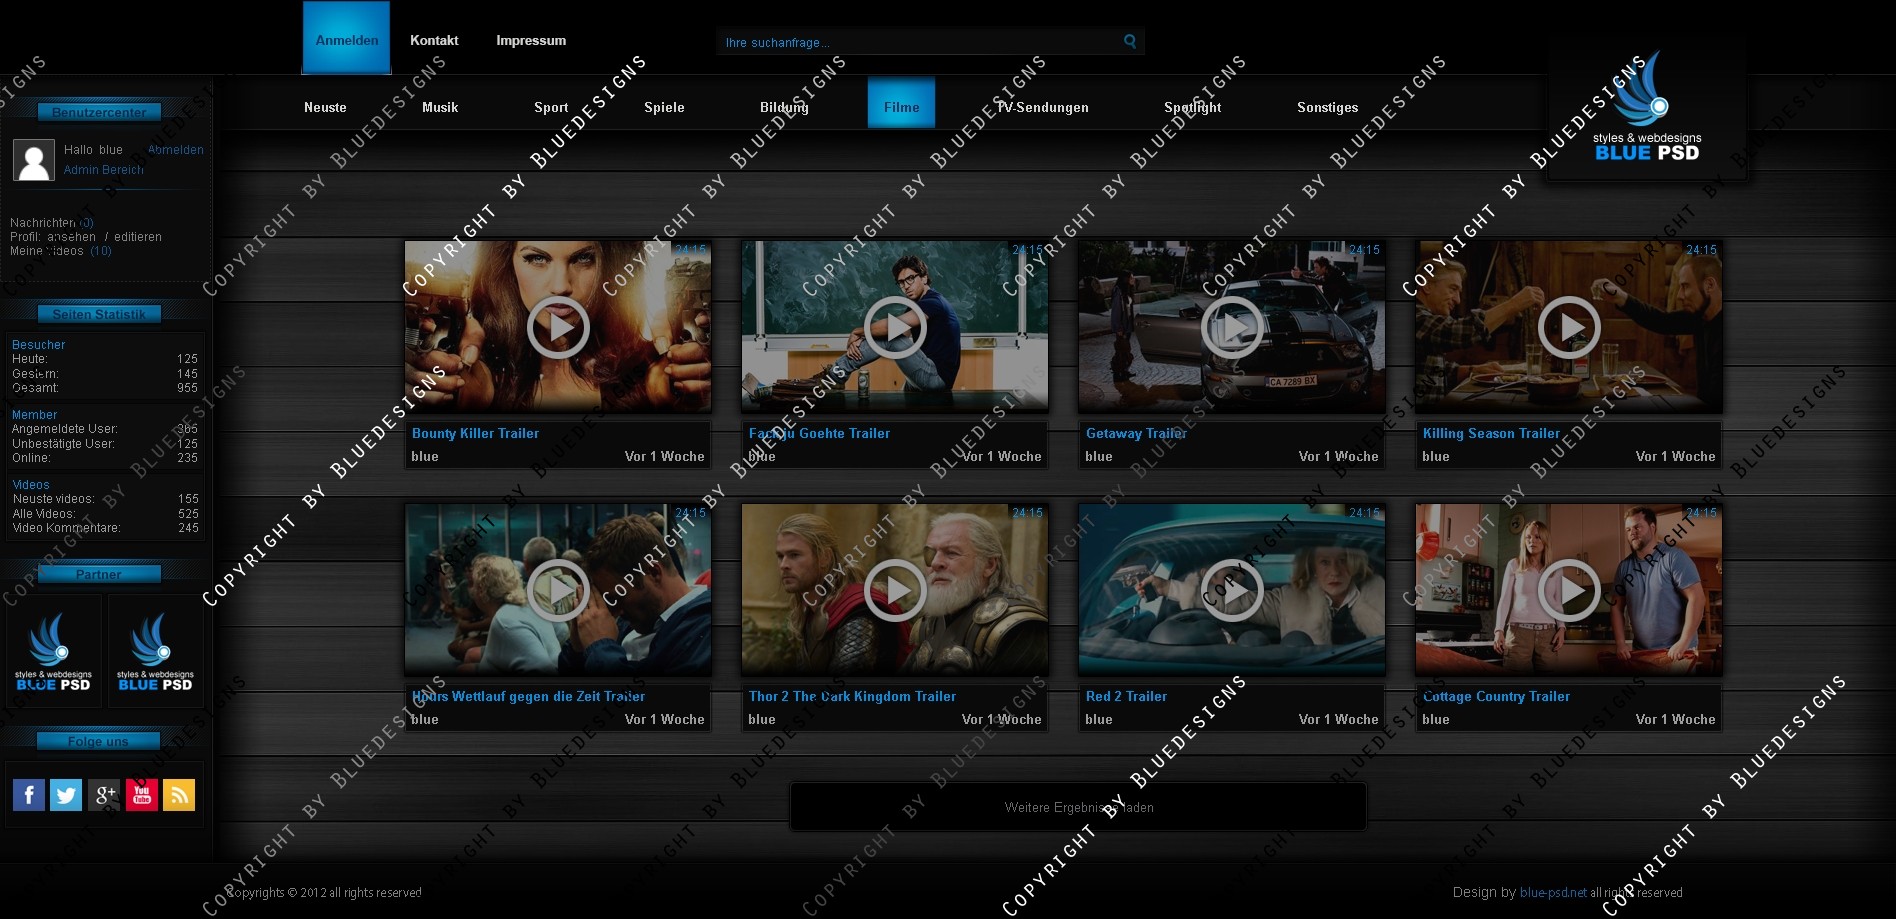Open the Getaway Trailer title link

point(1136,433)
